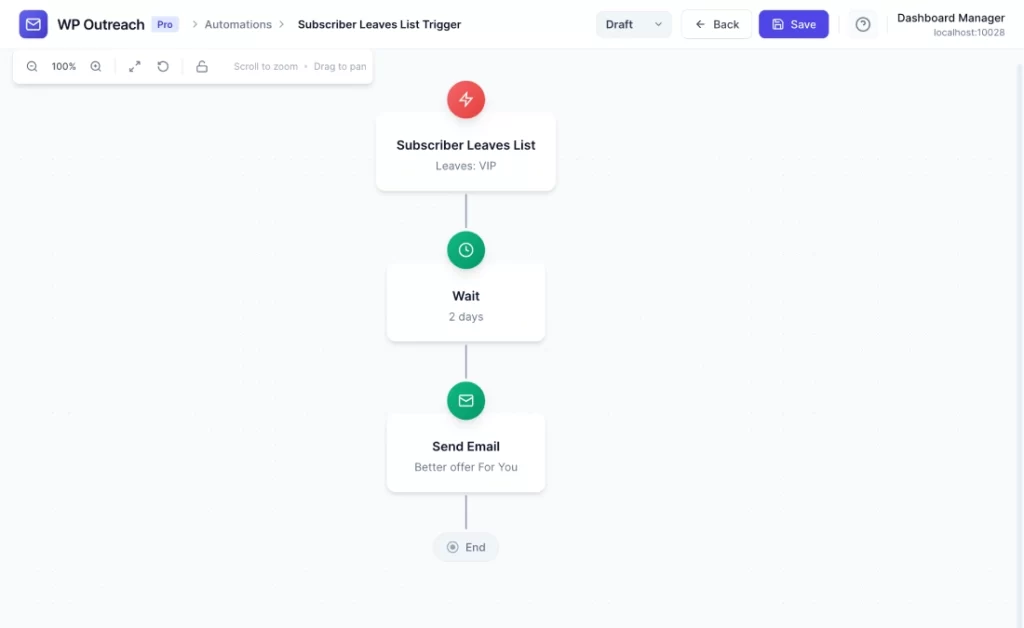Click the End node

point(466,547)
